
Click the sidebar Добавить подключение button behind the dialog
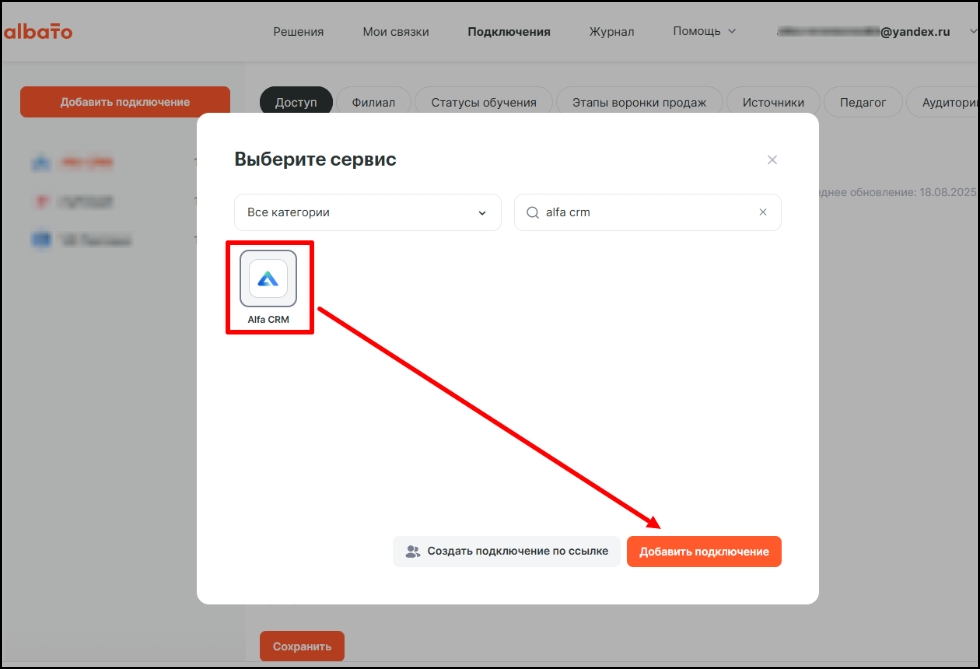(125, 102)
